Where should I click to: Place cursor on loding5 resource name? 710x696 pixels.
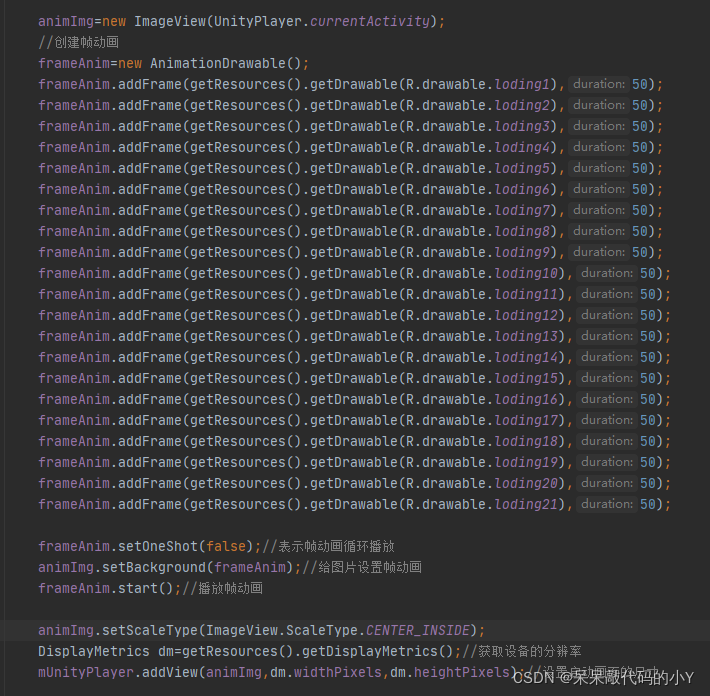[x=522, y=168]
